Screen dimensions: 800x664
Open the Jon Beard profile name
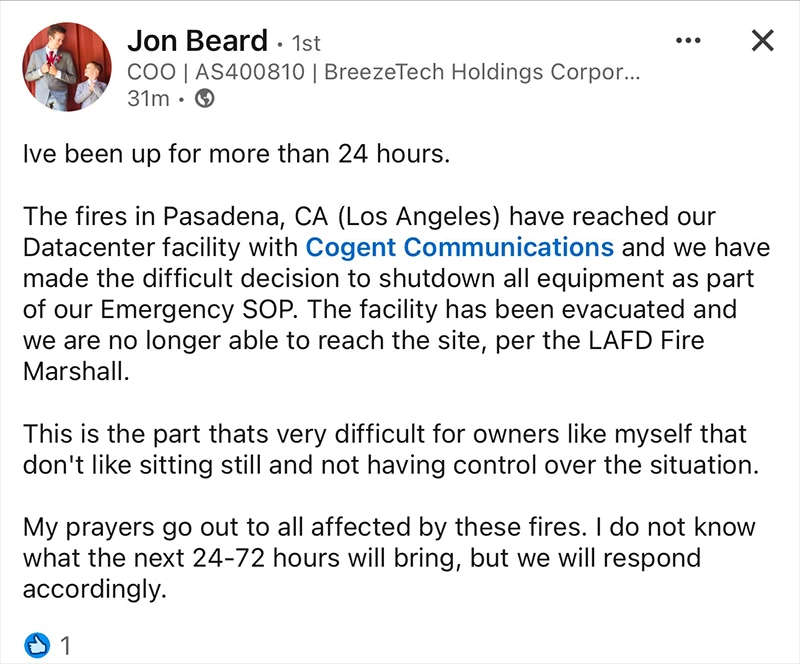(197, 41)
